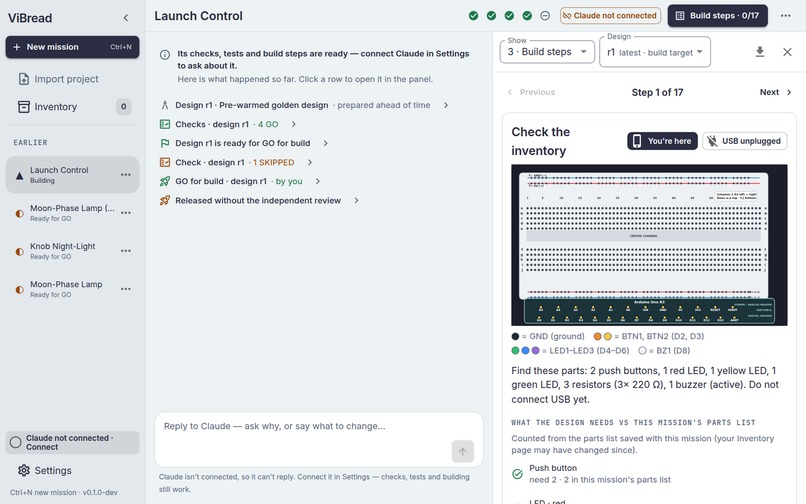Screen dimensions: 806x504
Task: Go to Next step
Action: click(x=776, y=92)
